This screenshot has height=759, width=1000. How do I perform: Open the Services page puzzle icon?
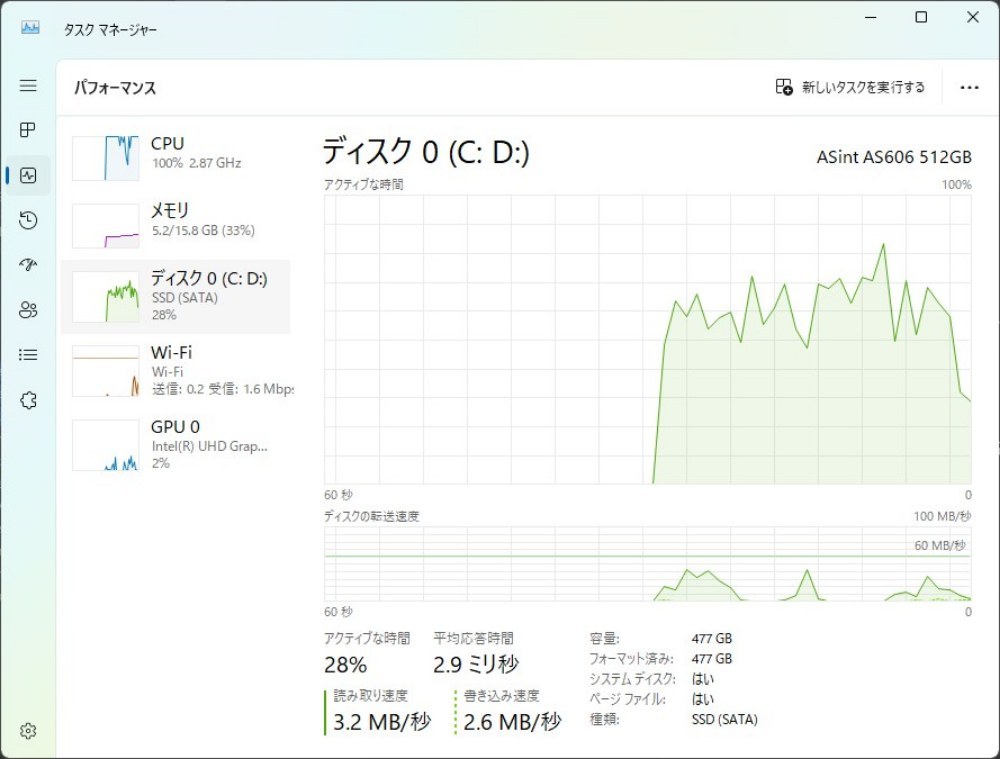[28, 400]
